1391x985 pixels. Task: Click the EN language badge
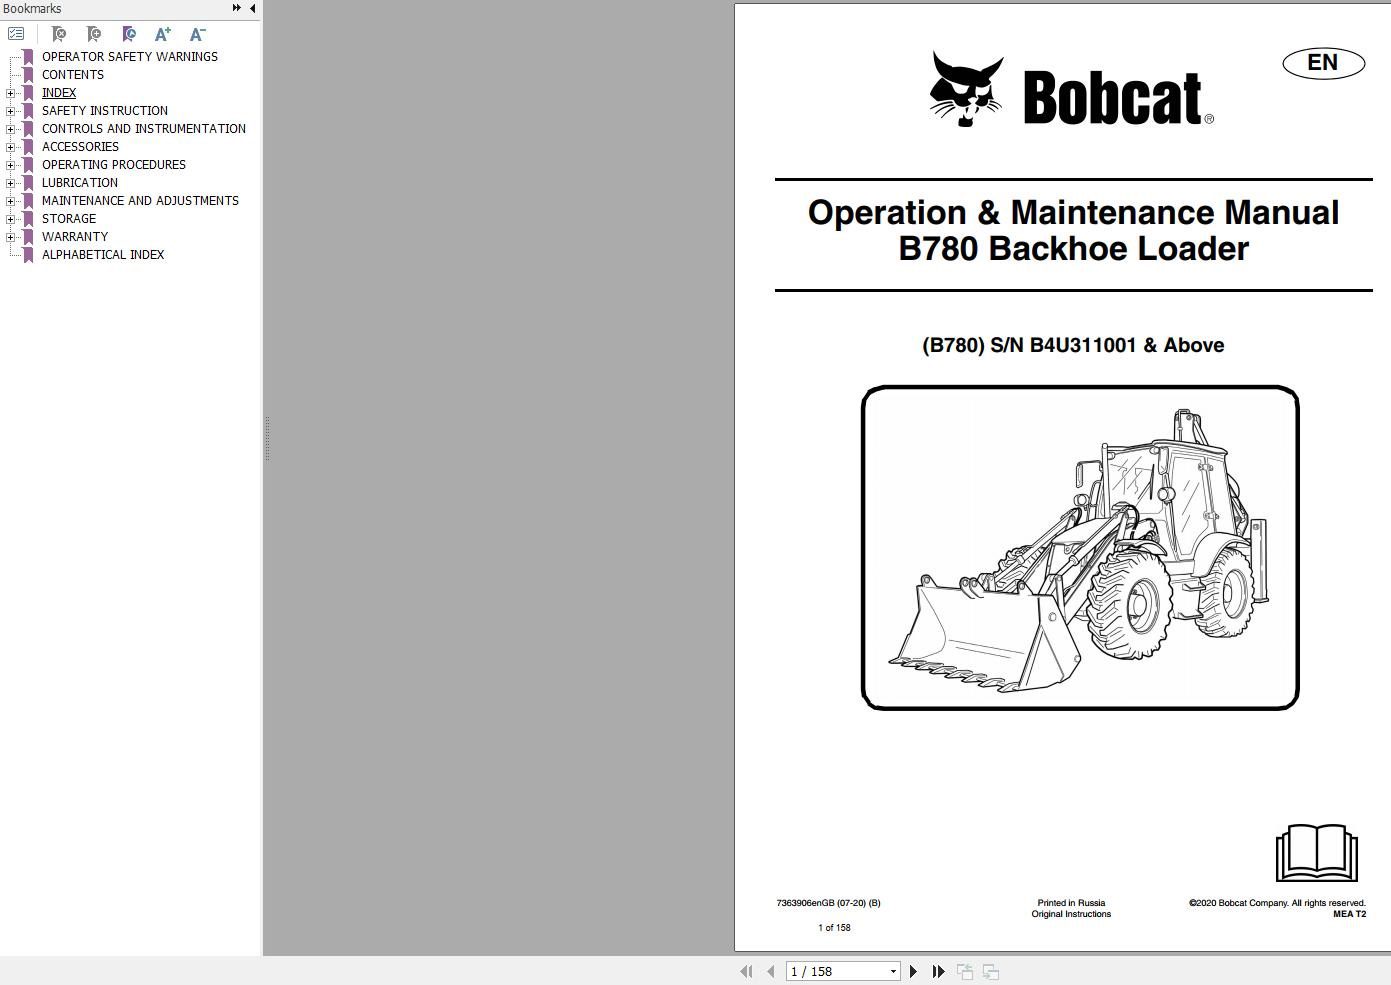tap(1323, 63)
